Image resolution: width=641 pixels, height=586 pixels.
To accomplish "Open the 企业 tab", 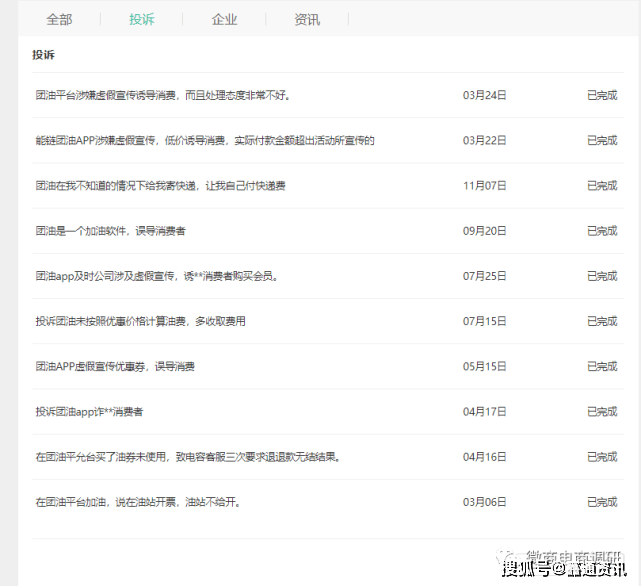I will click(224, 19).
